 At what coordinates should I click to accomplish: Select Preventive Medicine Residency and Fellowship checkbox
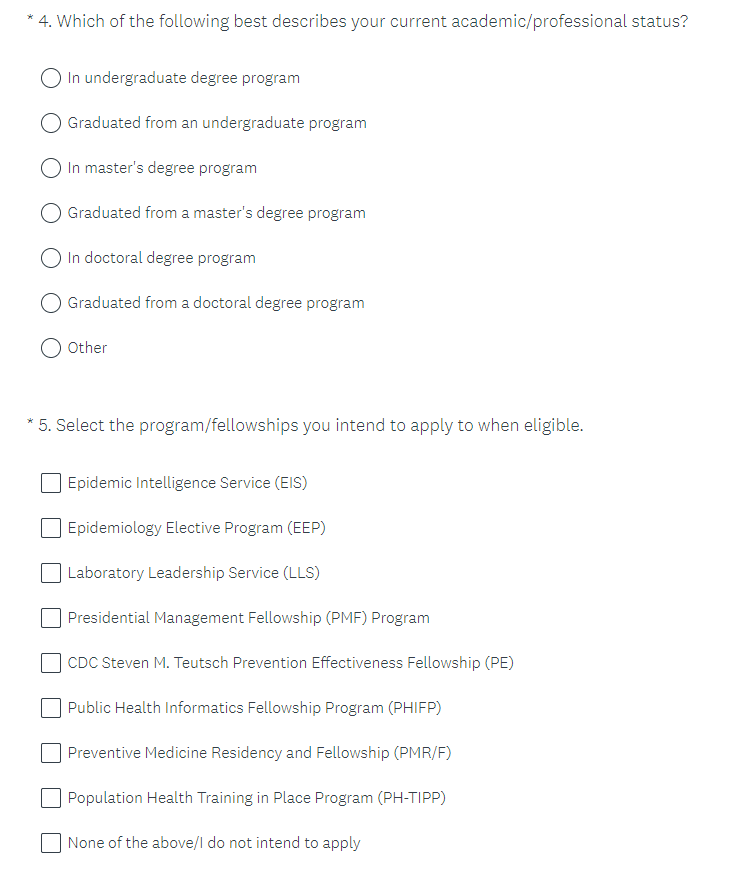52,753
